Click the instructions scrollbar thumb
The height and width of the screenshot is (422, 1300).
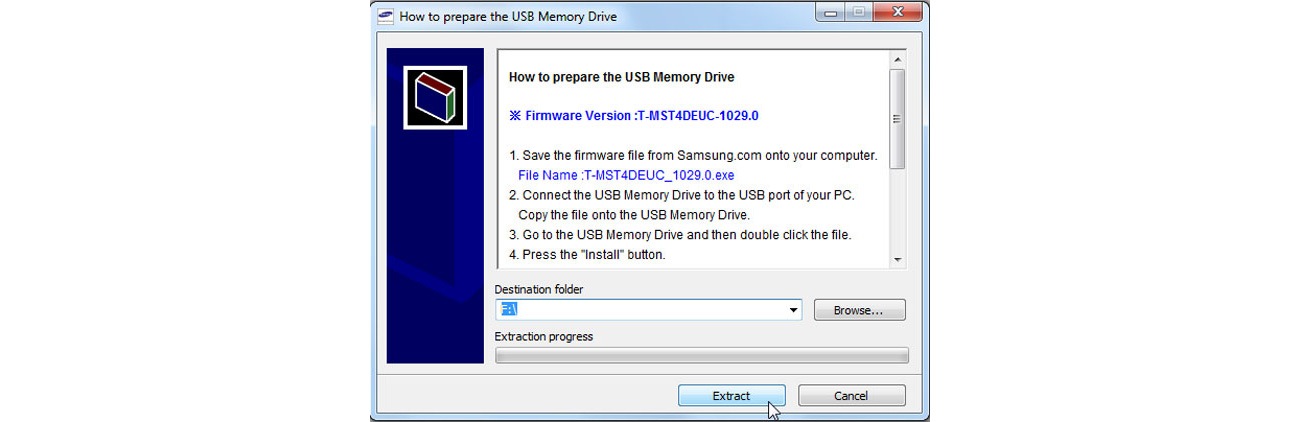pyautogui.click(x=897, y=119)
